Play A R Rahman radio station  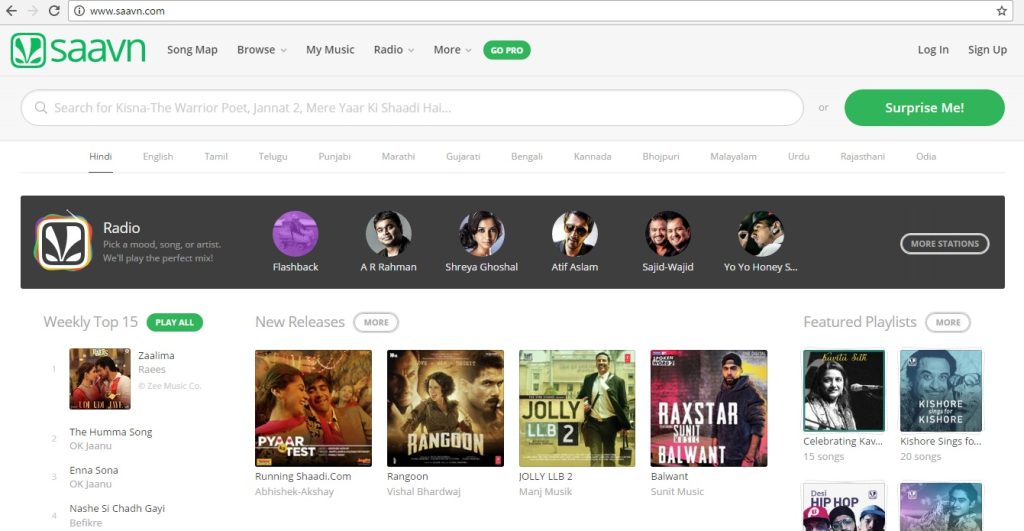(389, 233)
